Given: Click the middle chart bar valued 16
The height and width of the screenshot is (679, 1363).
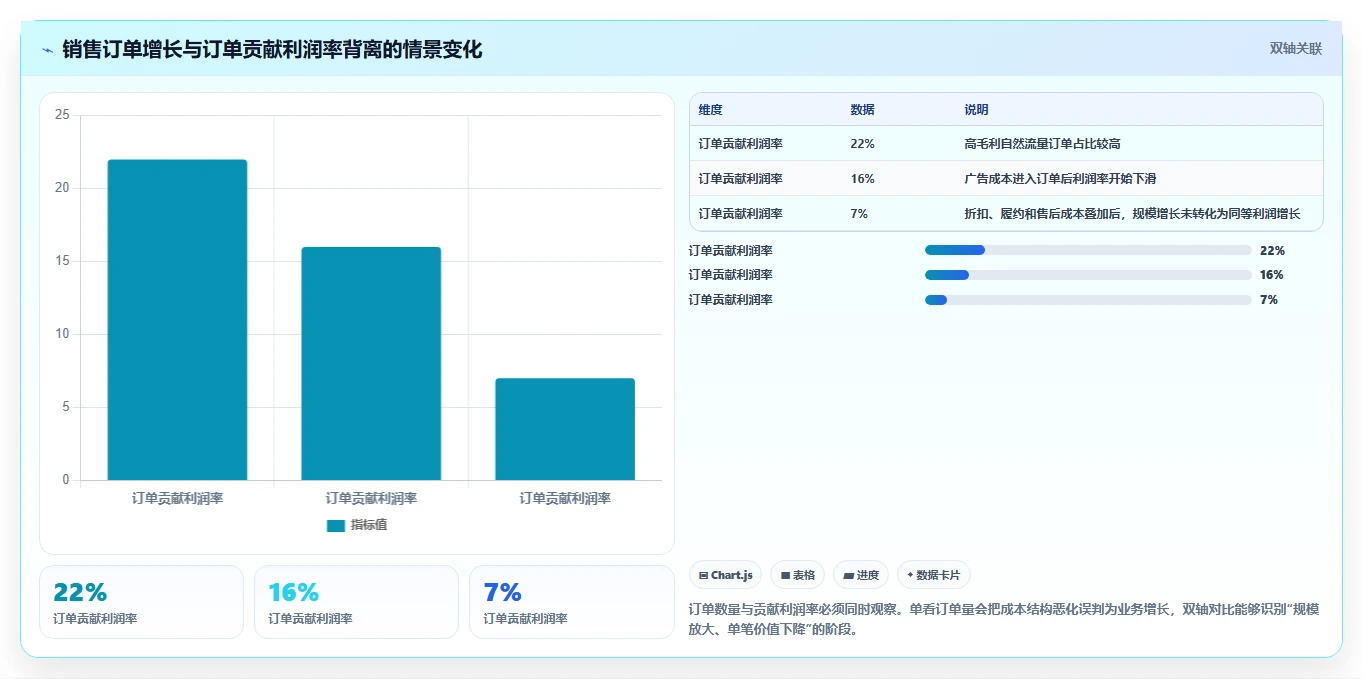Looking at the screenshot, I should [371, 364].
